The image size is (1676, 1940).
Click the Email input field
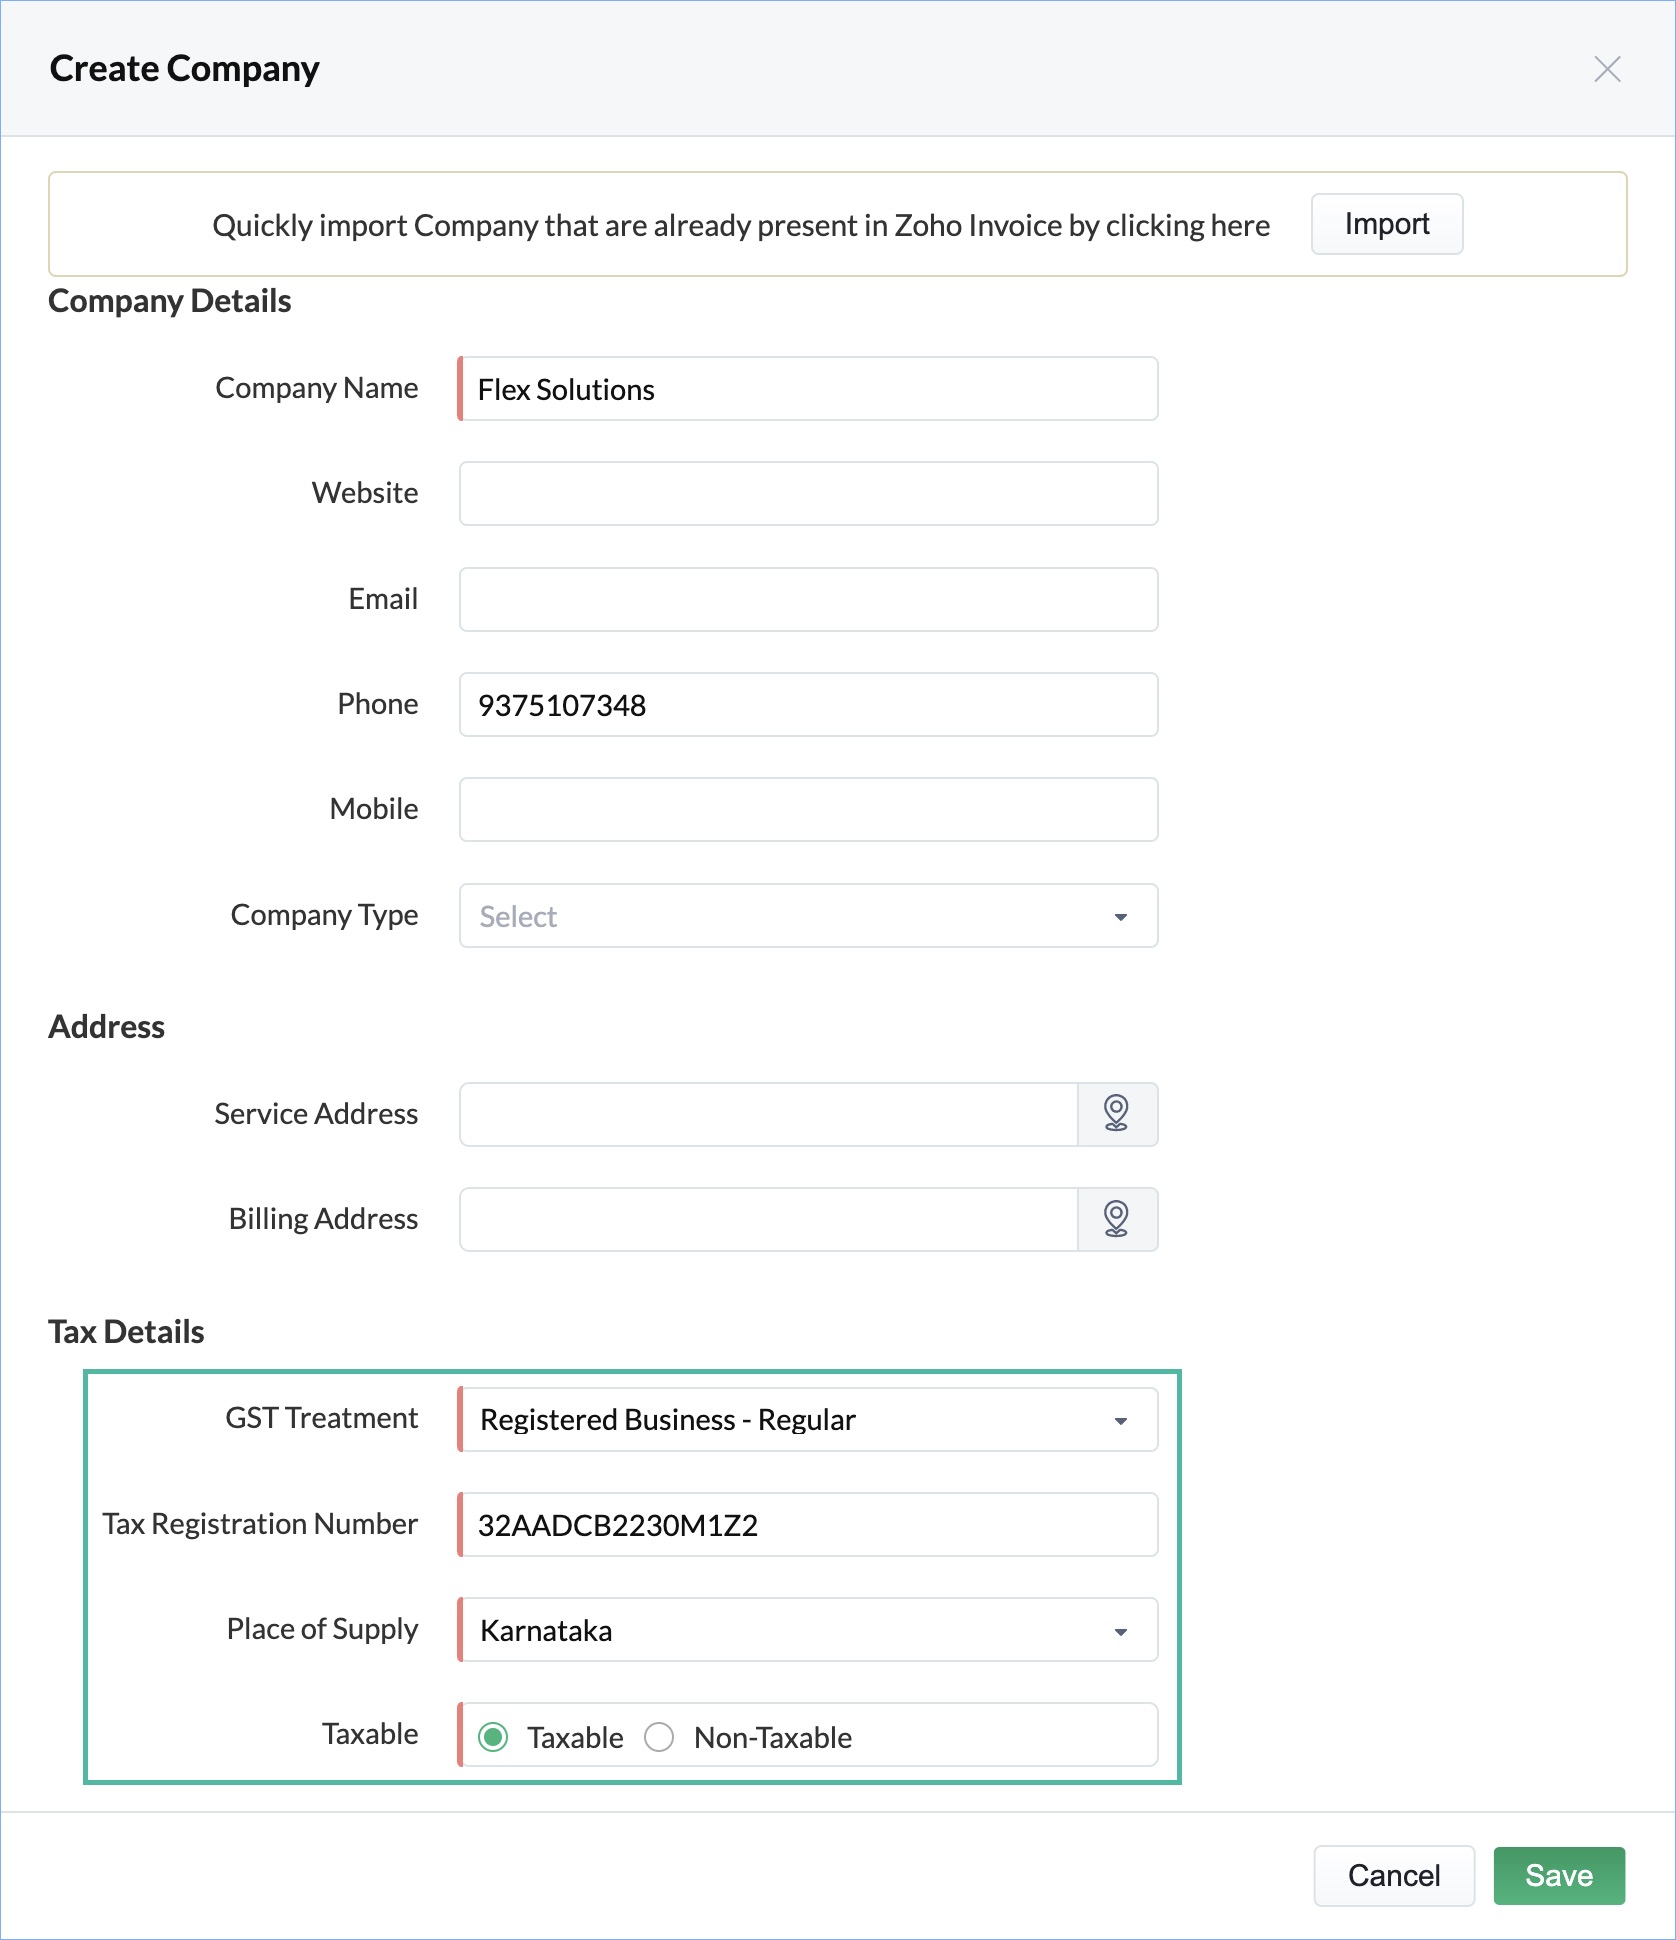coord(808,599)
